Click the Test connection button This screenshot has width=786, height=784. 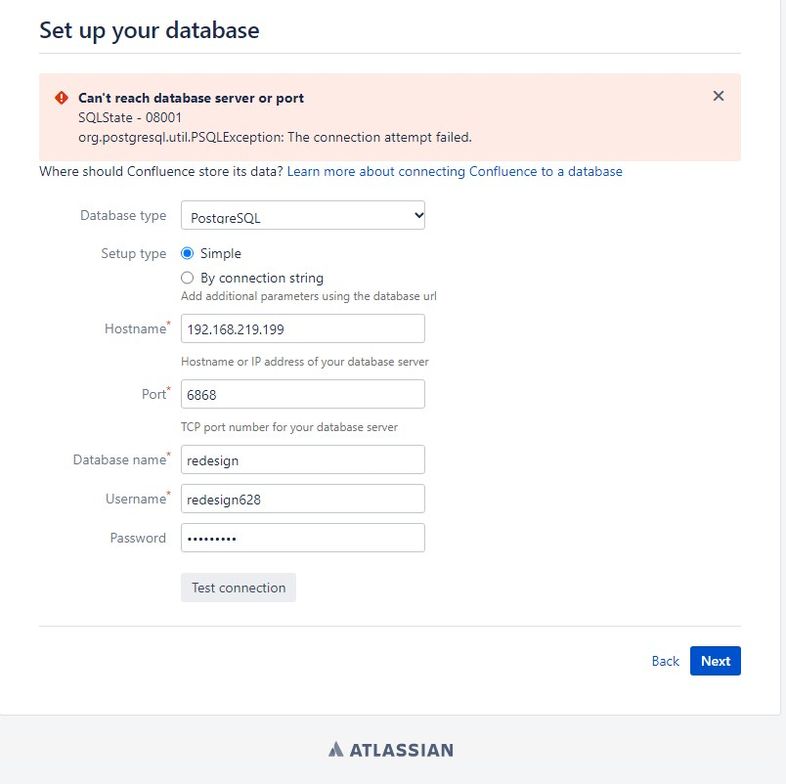[238, 587]
